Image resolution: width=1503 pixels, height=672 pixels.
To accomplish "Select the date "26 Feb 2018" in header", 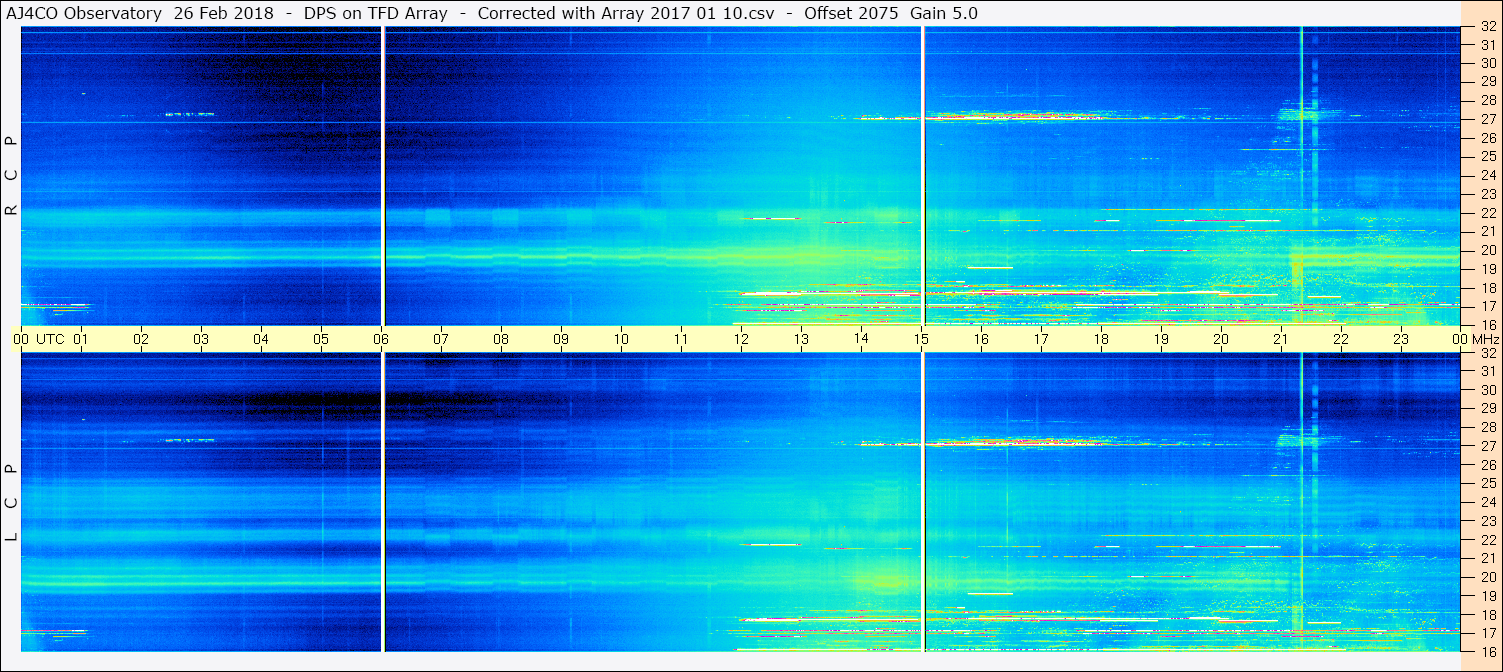I will pos(223,14).
